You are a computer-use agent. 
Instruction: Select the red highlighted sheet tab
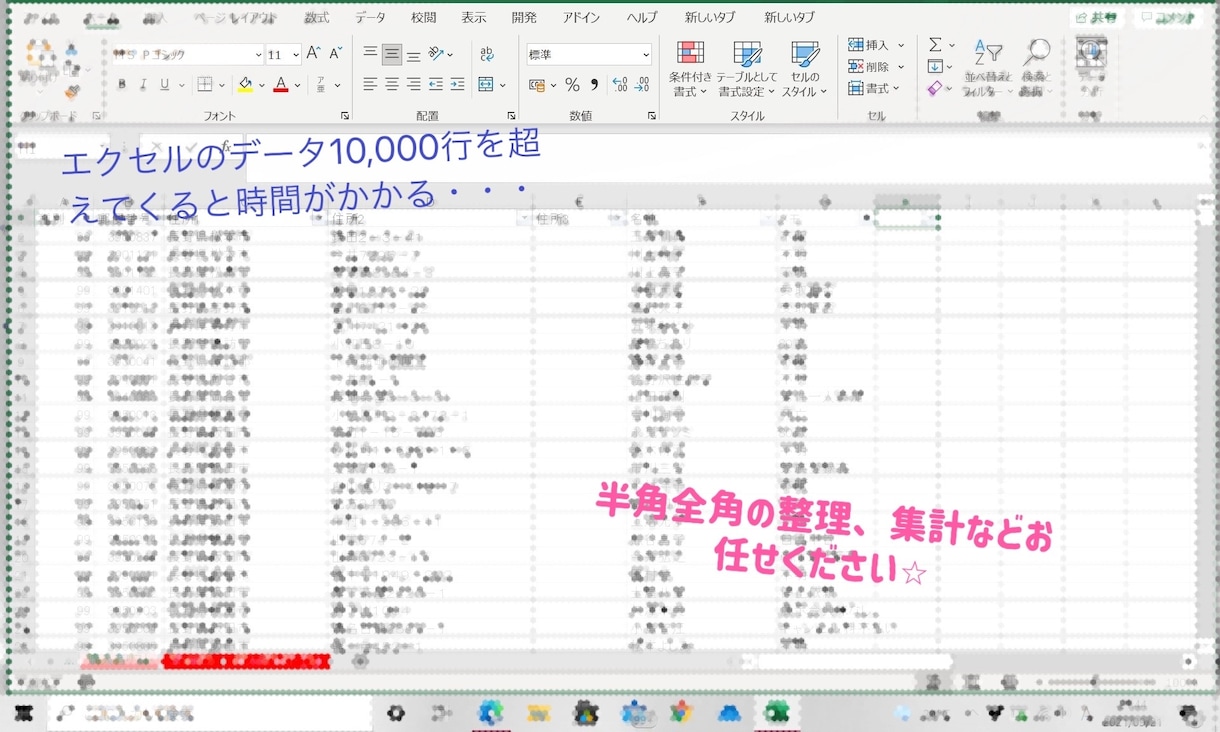pos(246,661)
